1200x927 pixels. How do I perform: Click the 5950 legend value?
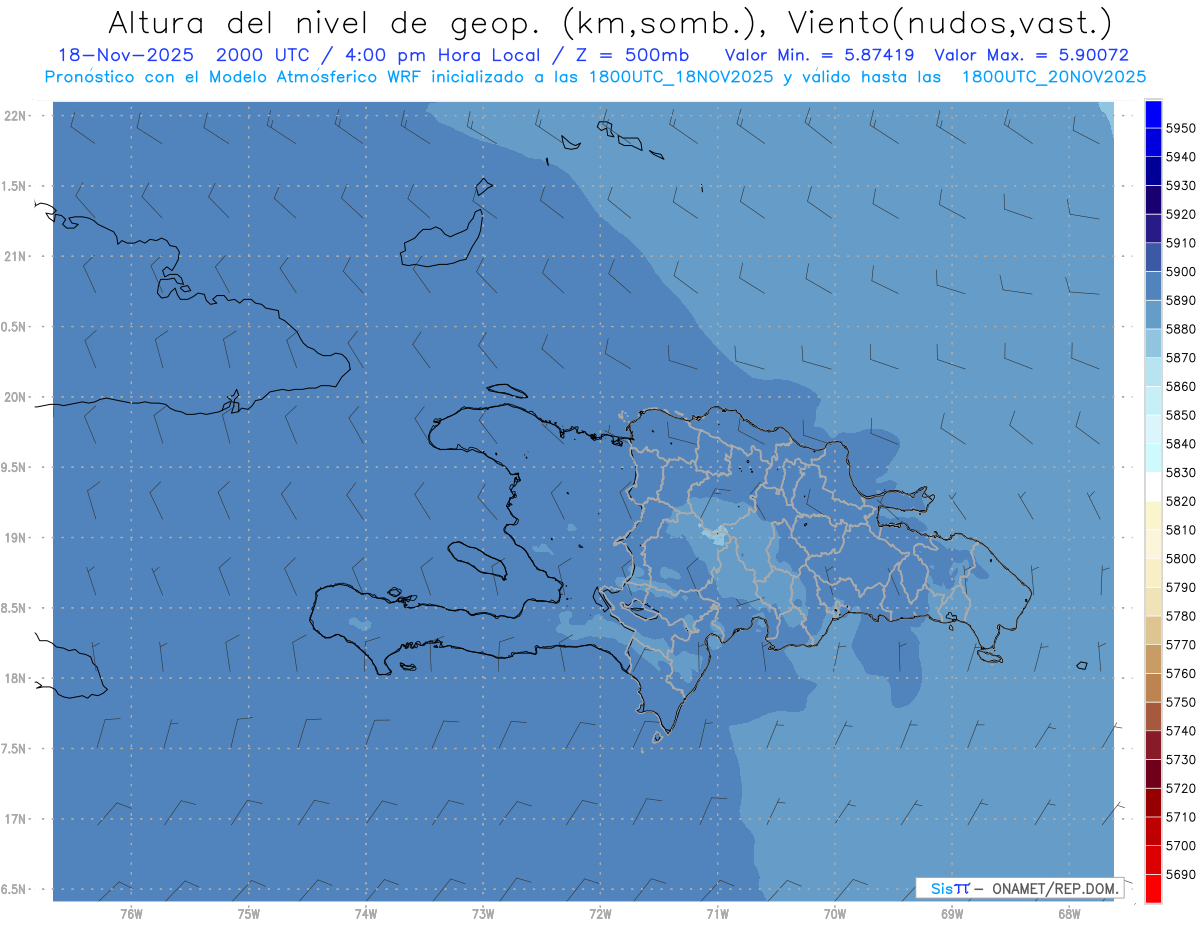click(1180, 128)
